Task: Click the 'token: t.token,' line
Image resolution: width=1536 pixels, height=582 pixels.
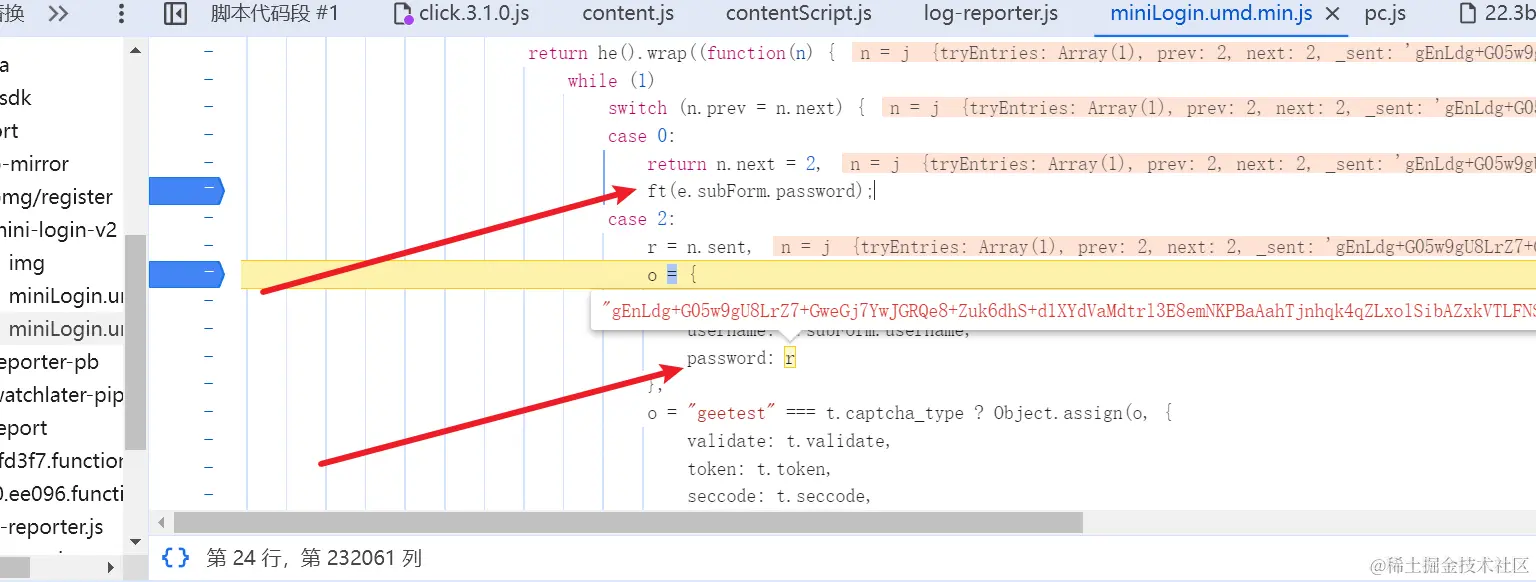Action: pyautogui.click(x=759, y=468)
